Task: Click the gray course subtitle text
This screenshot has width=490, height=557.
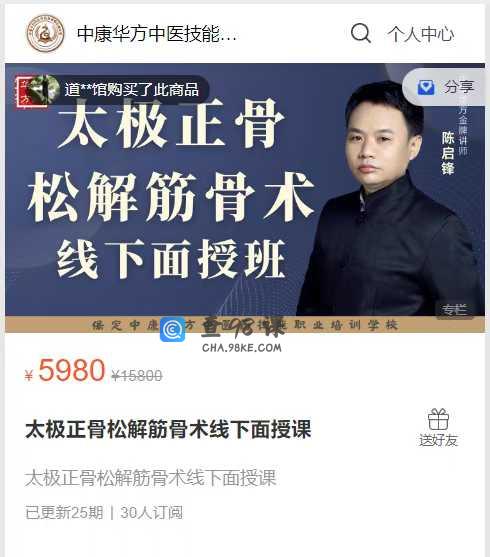Action: coord(151,478)
